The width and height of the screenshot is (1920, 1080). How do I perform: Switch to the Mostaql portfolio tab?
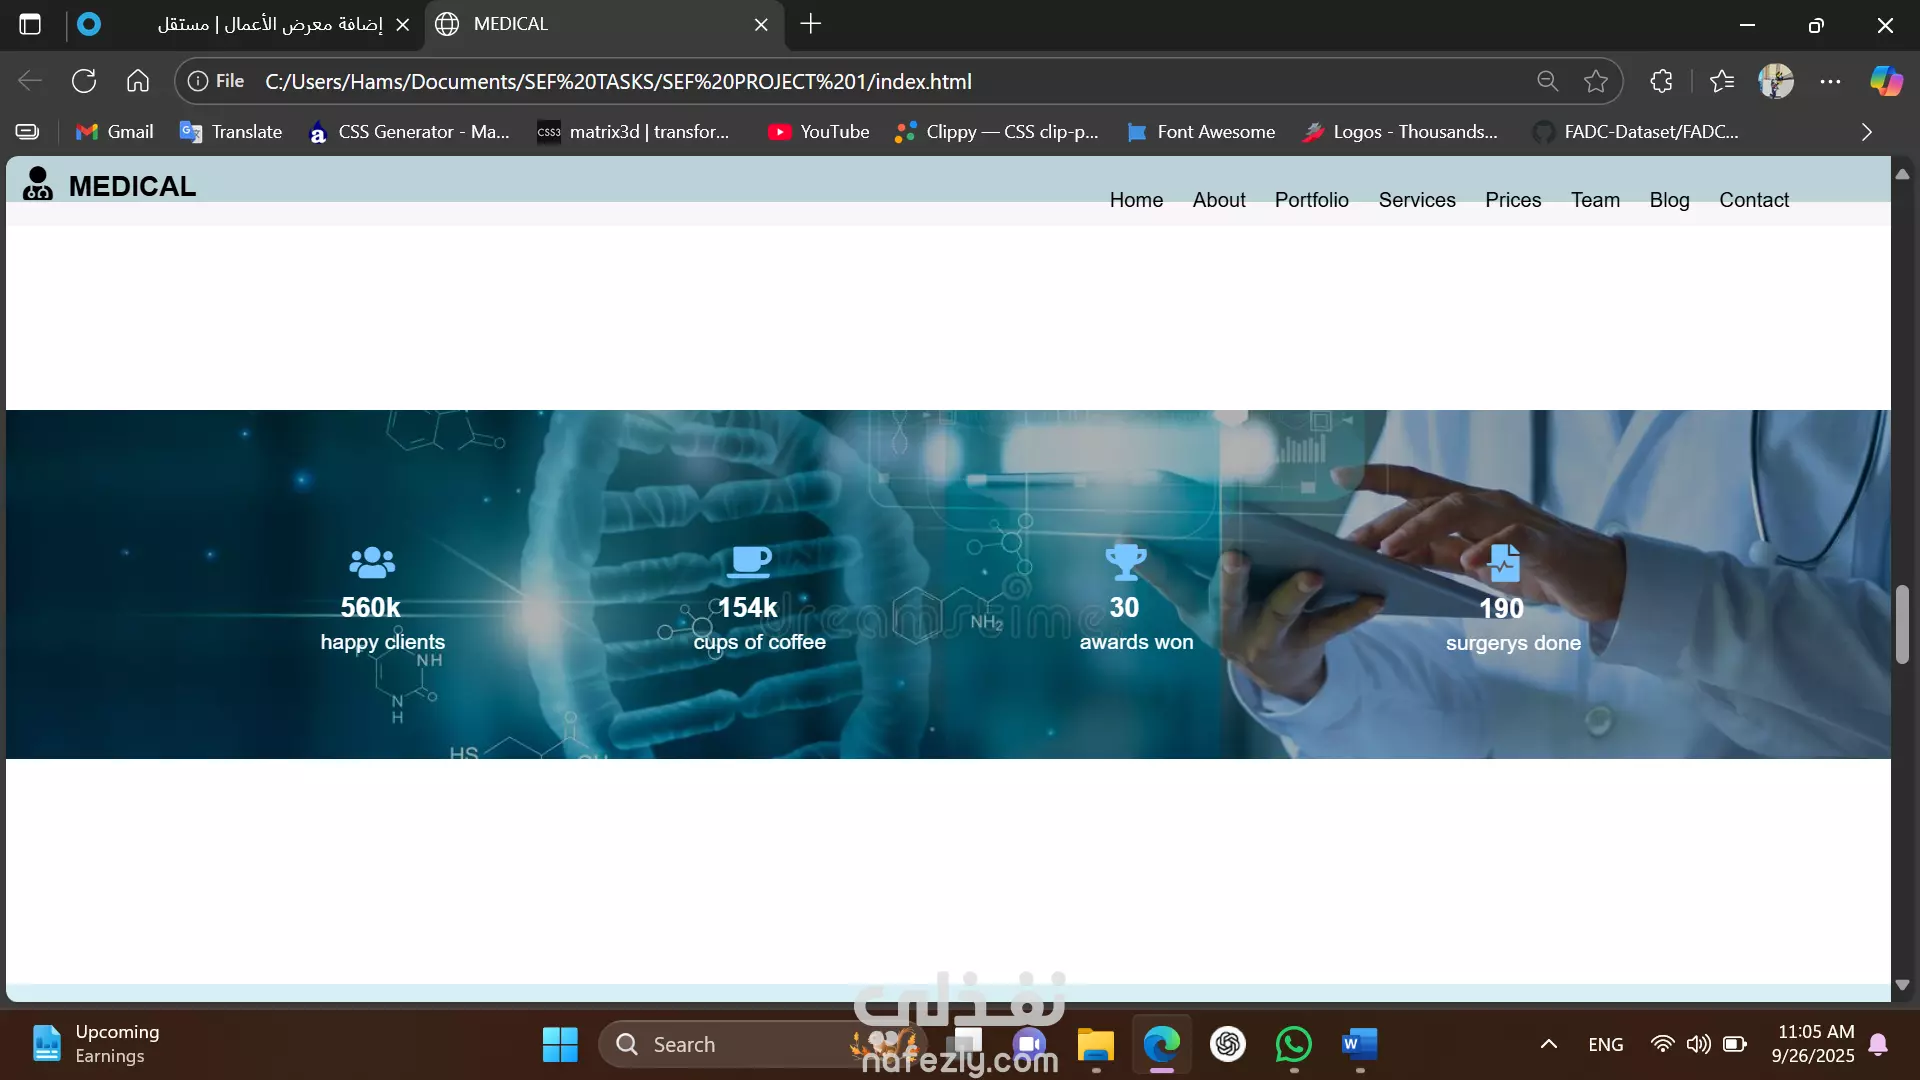pyautogui.click(x=270, y=24)
